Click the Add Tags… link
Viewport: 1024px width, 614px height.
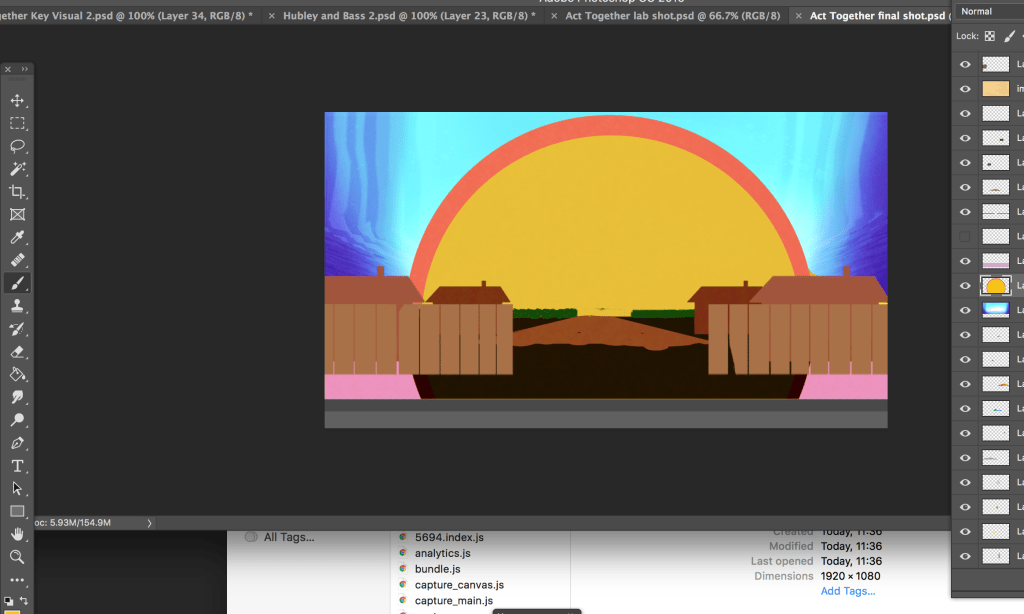847,591
